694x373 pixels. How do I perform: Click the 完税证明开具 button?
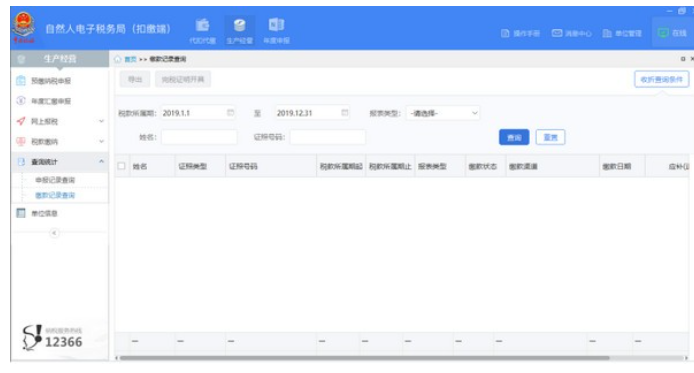[183, 79]
